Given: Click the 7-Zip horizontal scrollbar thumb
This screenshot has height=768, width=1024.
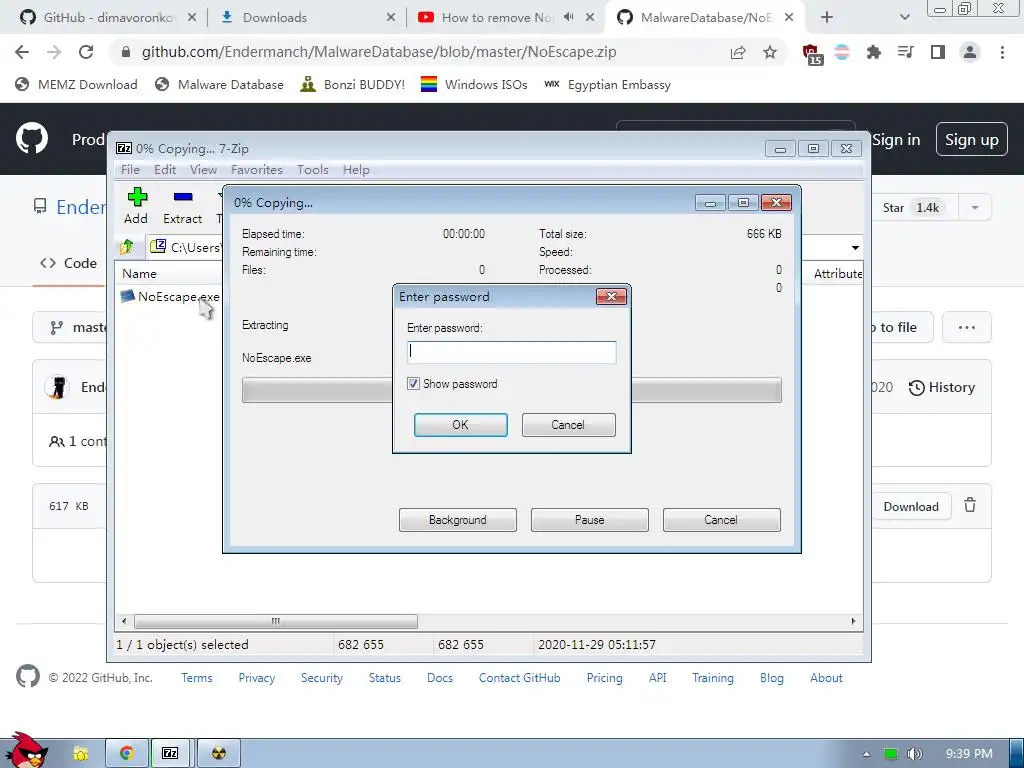Looking at the screenshot, I should [x=276, y=621].
